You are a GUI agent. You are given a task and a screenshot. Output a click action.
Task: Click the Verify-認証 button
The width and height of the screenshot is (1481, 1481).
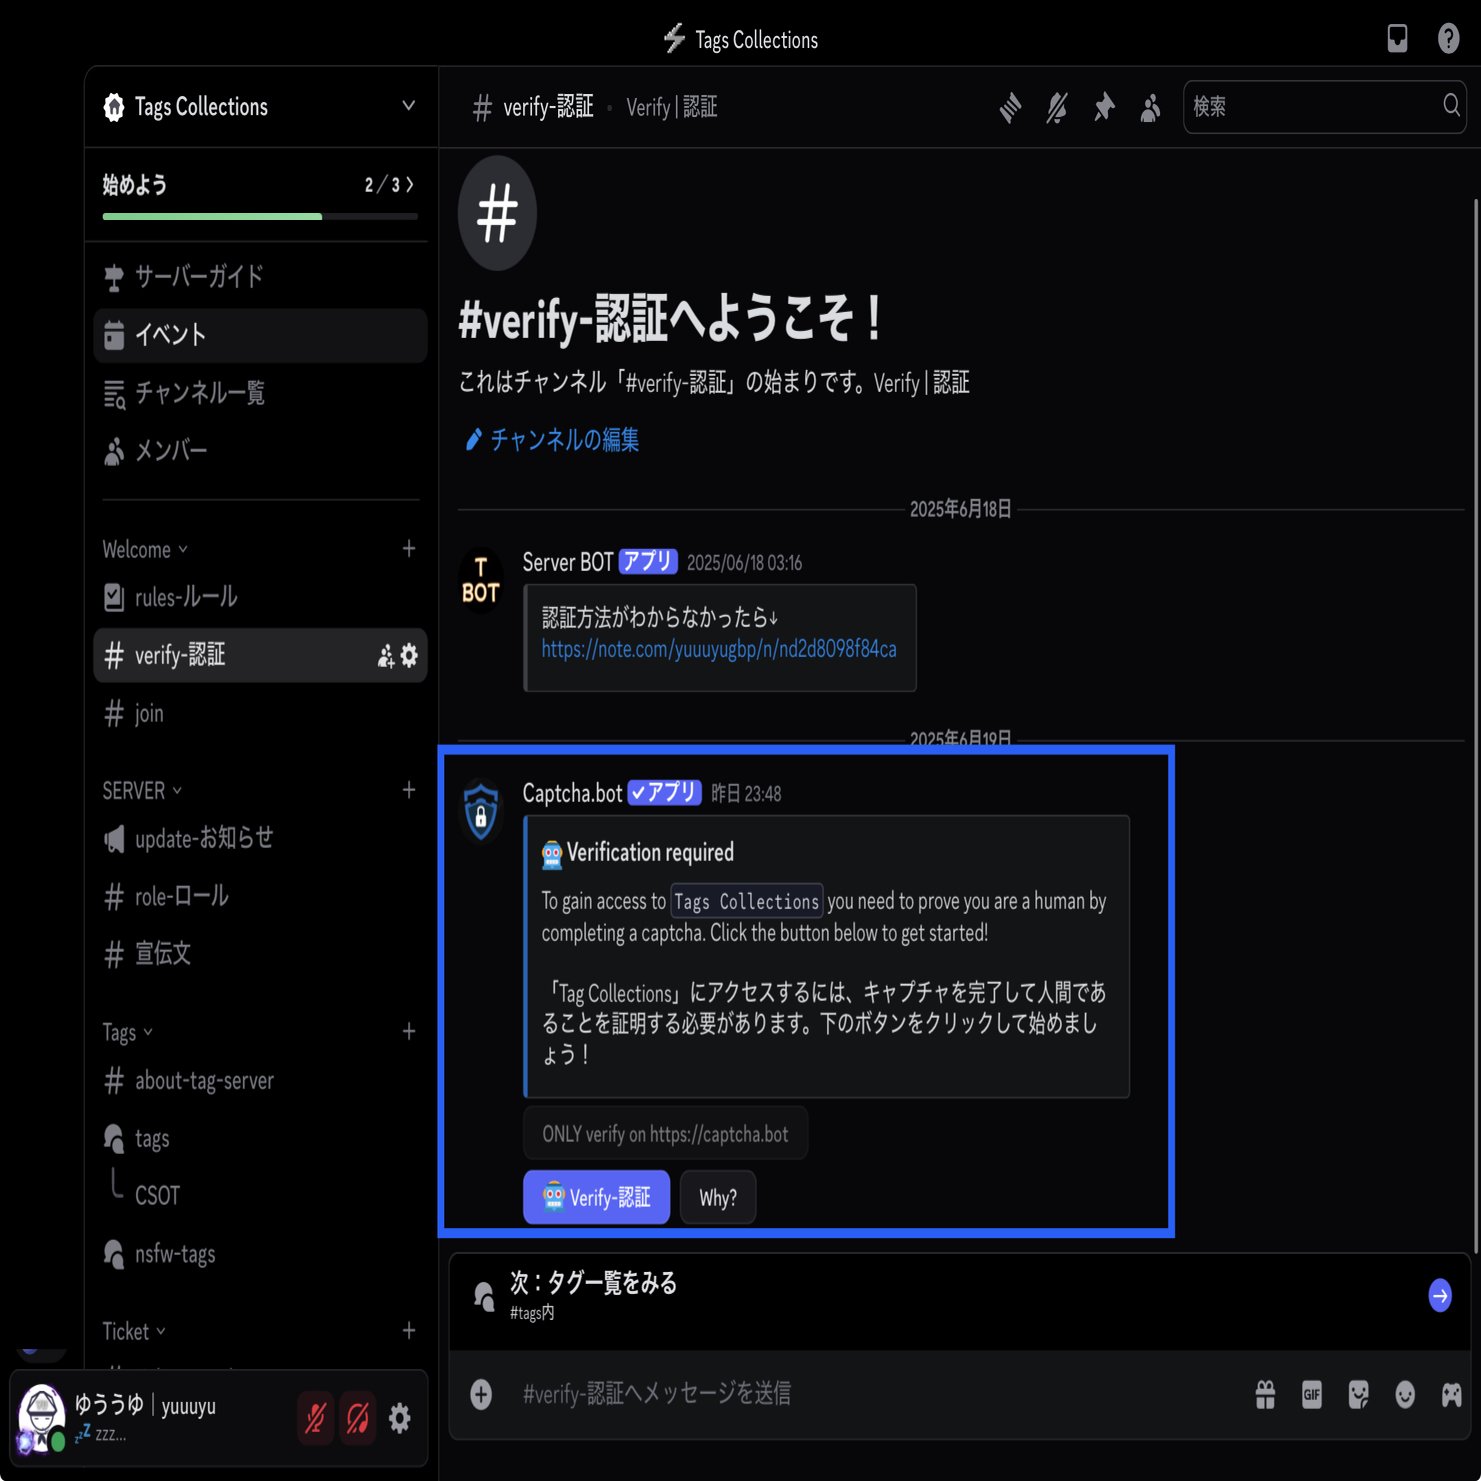tap(596, 1197)
